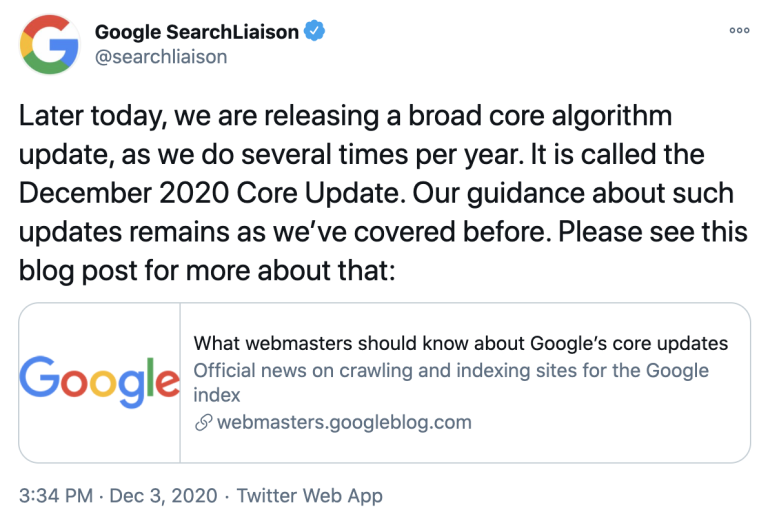Open the 'What webmasters should know' card title
The height and width of the screenshot is (523, 768).
point(460,344)
